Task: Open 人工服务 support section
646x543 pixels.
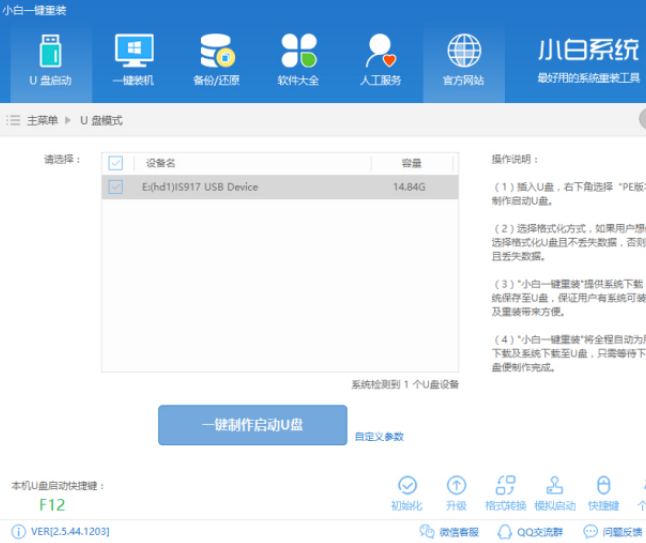Action: pos(381,61)
